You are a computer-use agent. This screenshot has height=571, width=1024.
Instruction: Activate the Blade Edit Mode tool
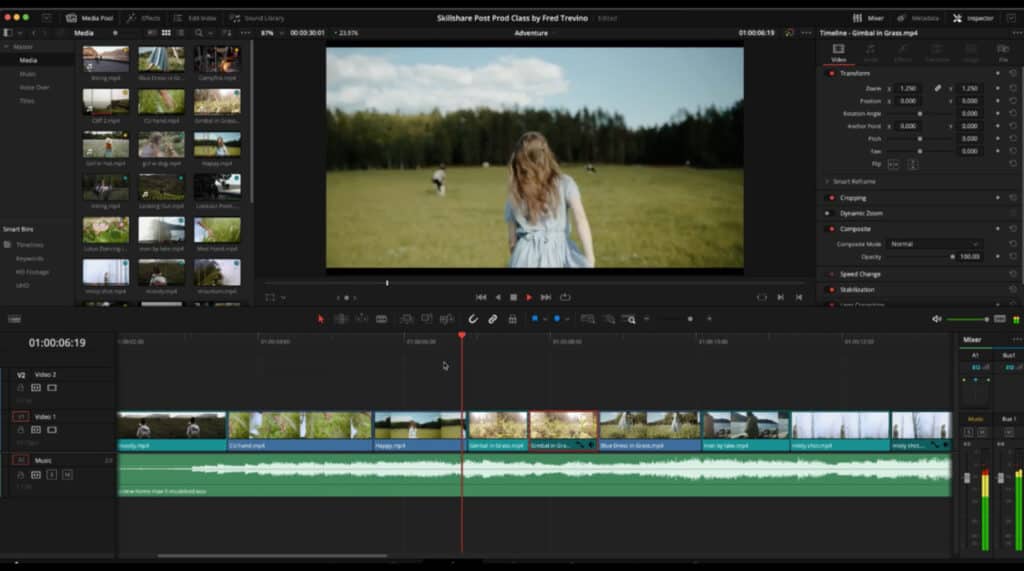pyautogui.click(x=381, y=319)
